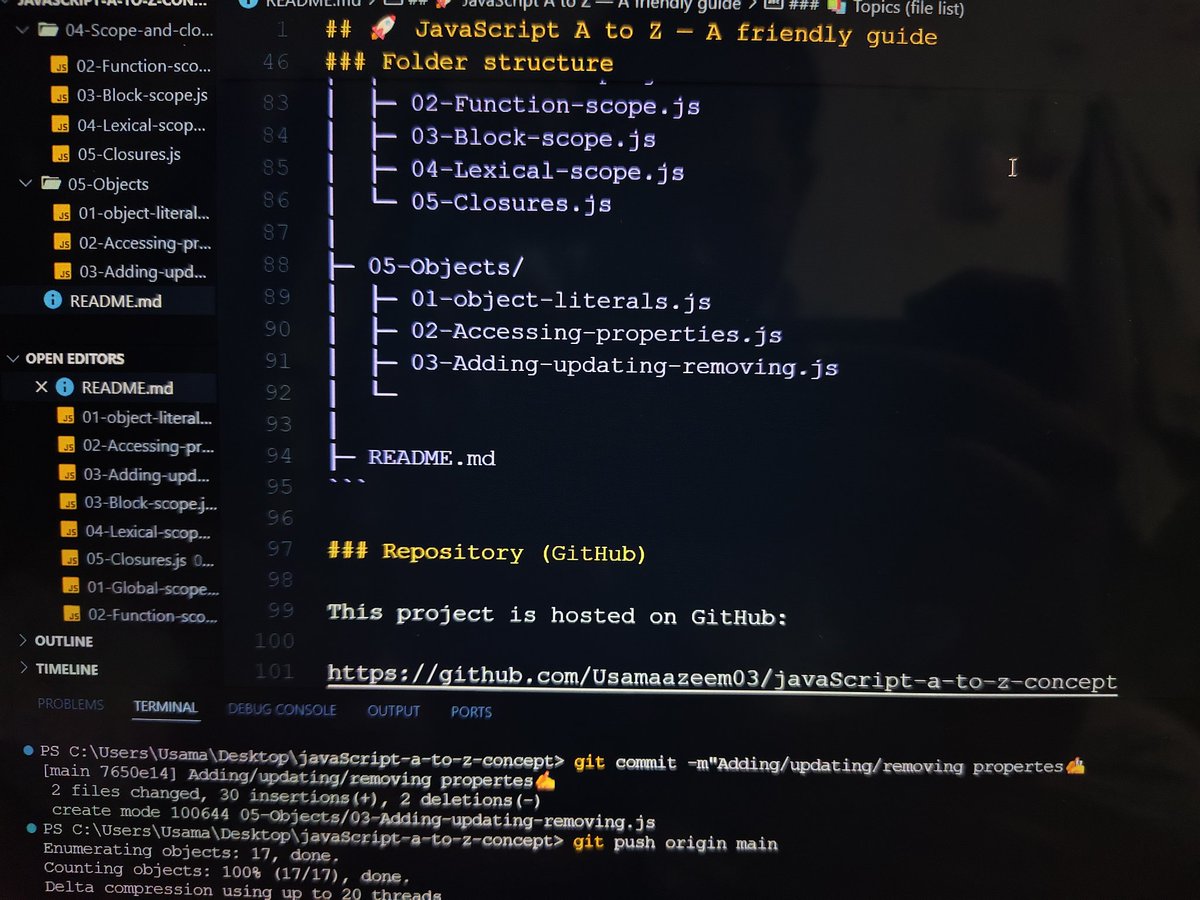
Task: Open the GitHub repository URL link
Action: [x=722, y=680]
